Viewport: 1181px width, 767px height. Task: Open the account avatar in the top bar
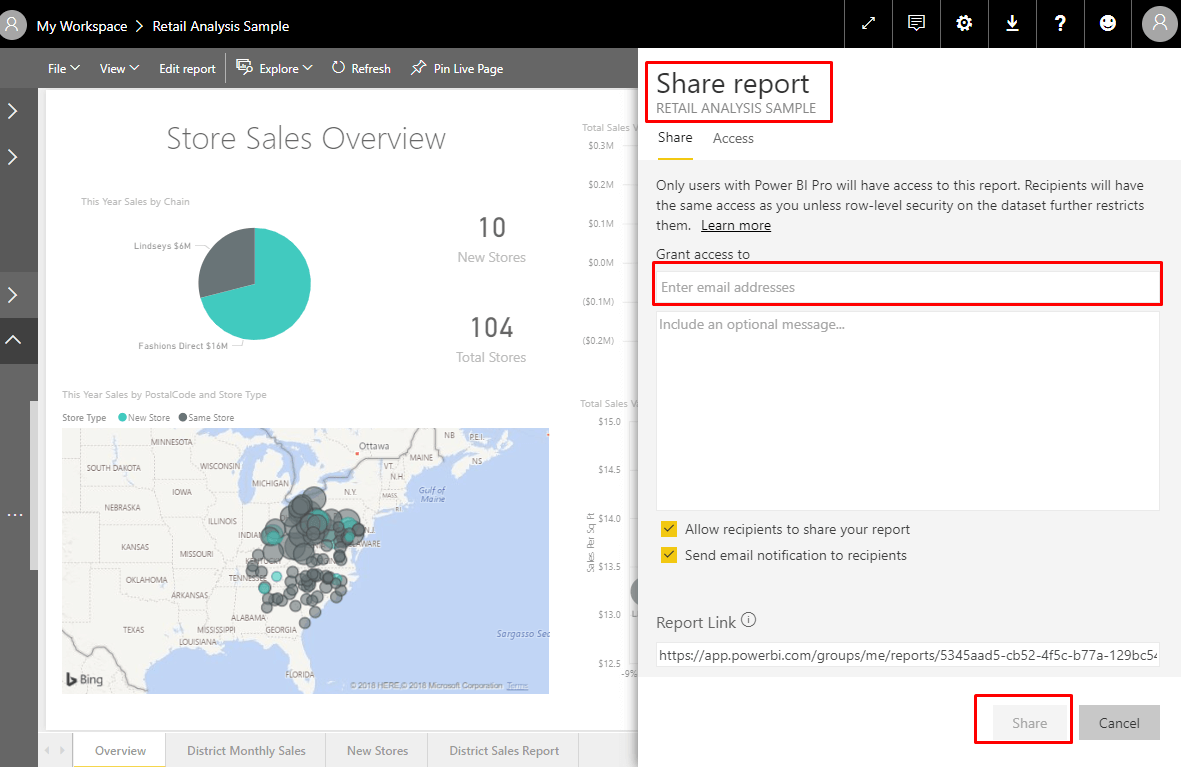(1160, 24)
